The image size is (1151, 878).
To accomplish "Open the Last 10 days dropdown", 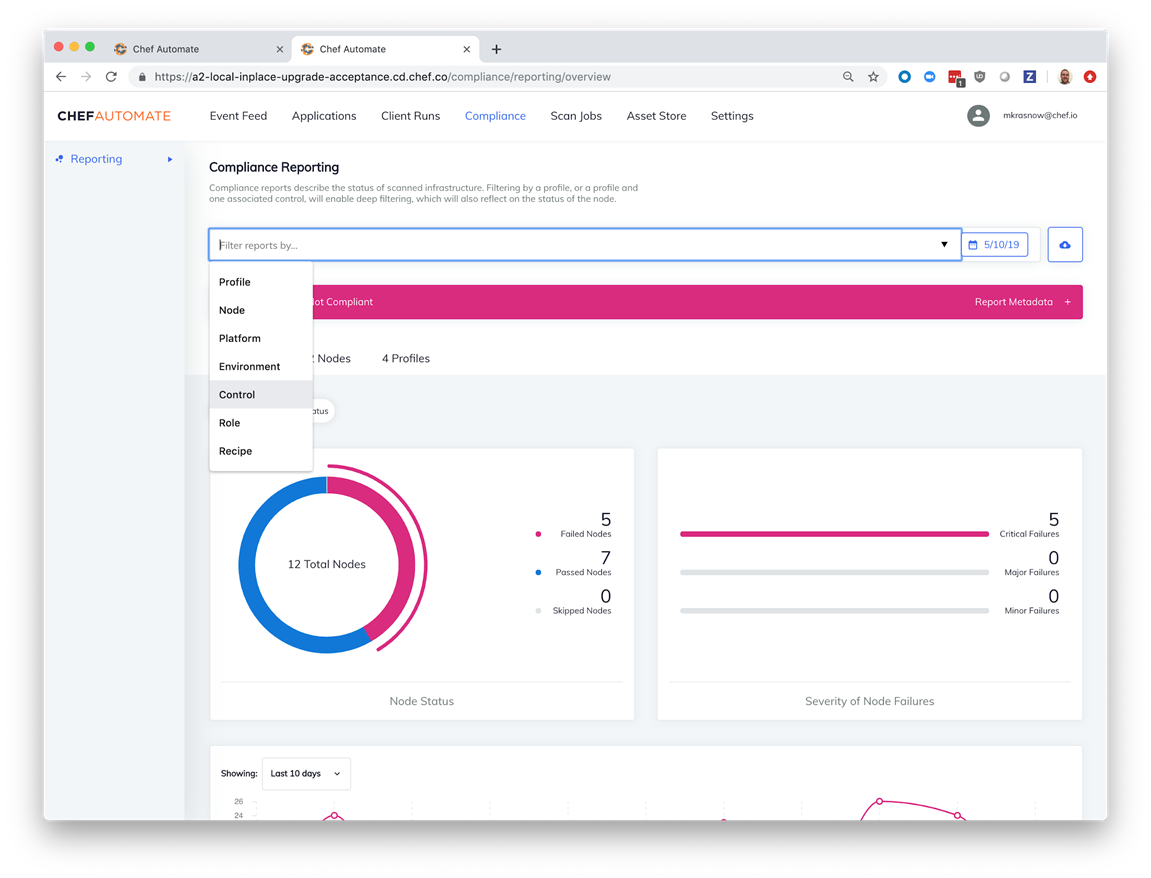I will coord(305,773).
